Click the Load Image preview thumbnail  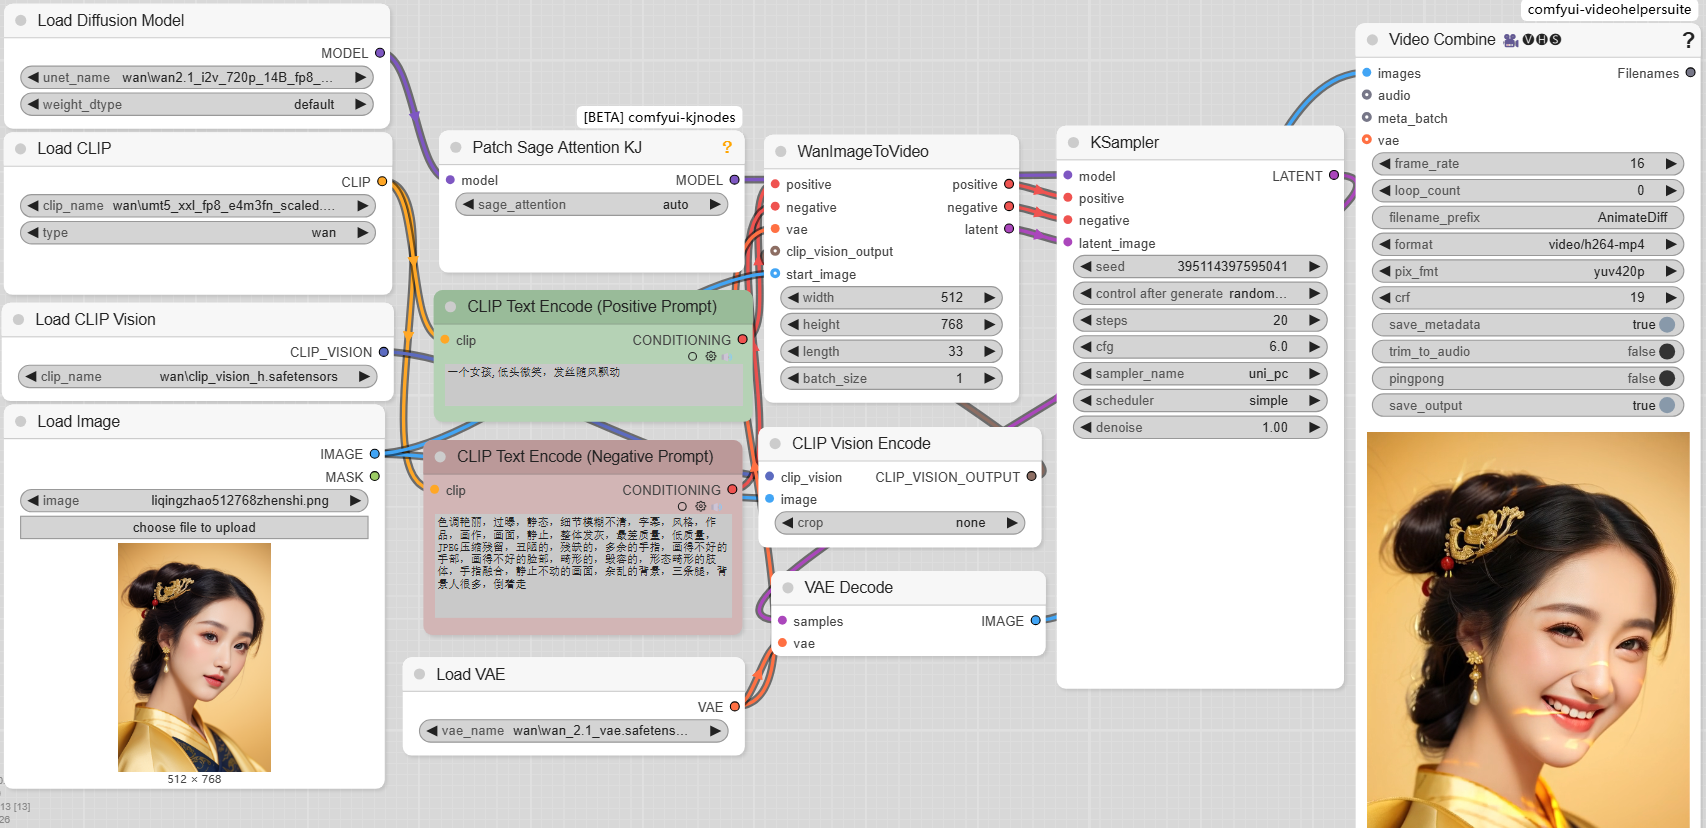(194, 657)
